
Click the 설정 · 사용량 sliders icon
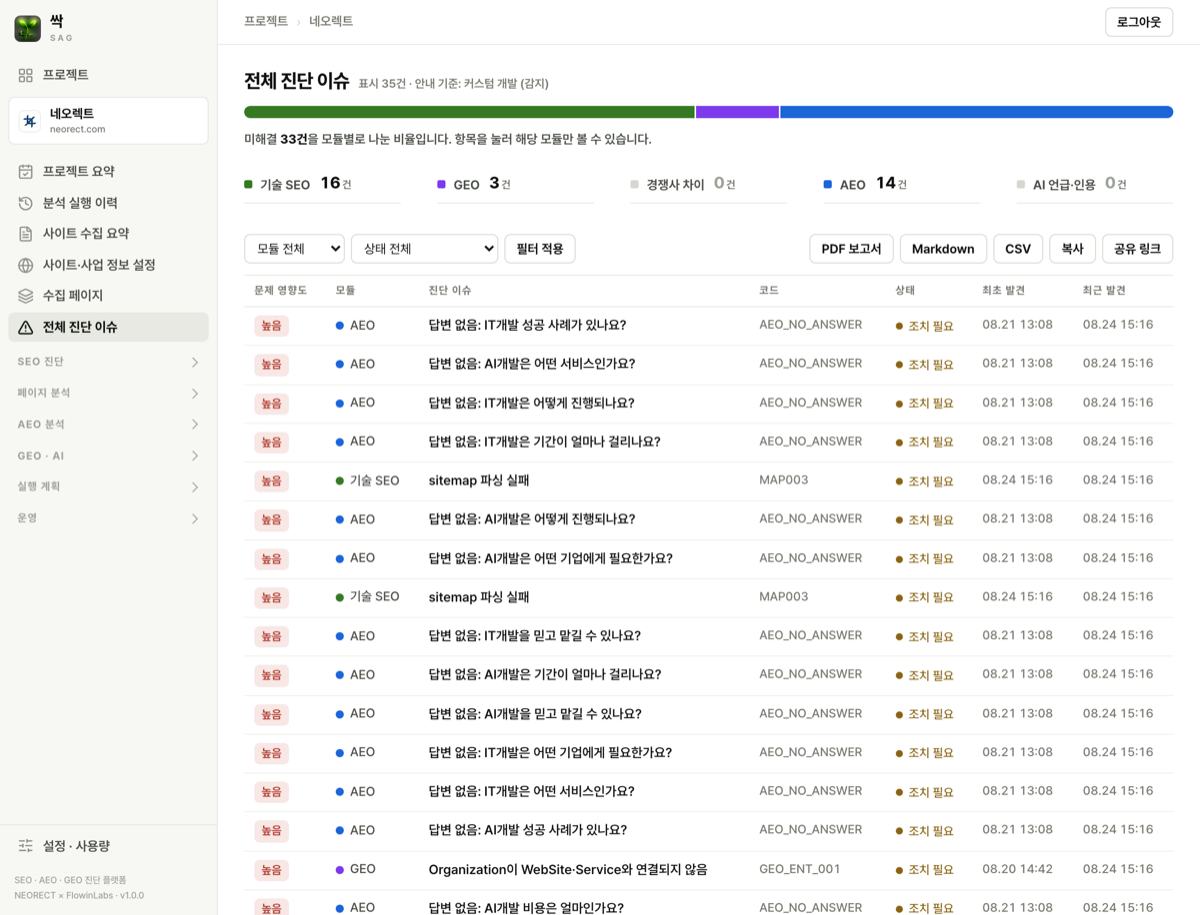(26, 846)
